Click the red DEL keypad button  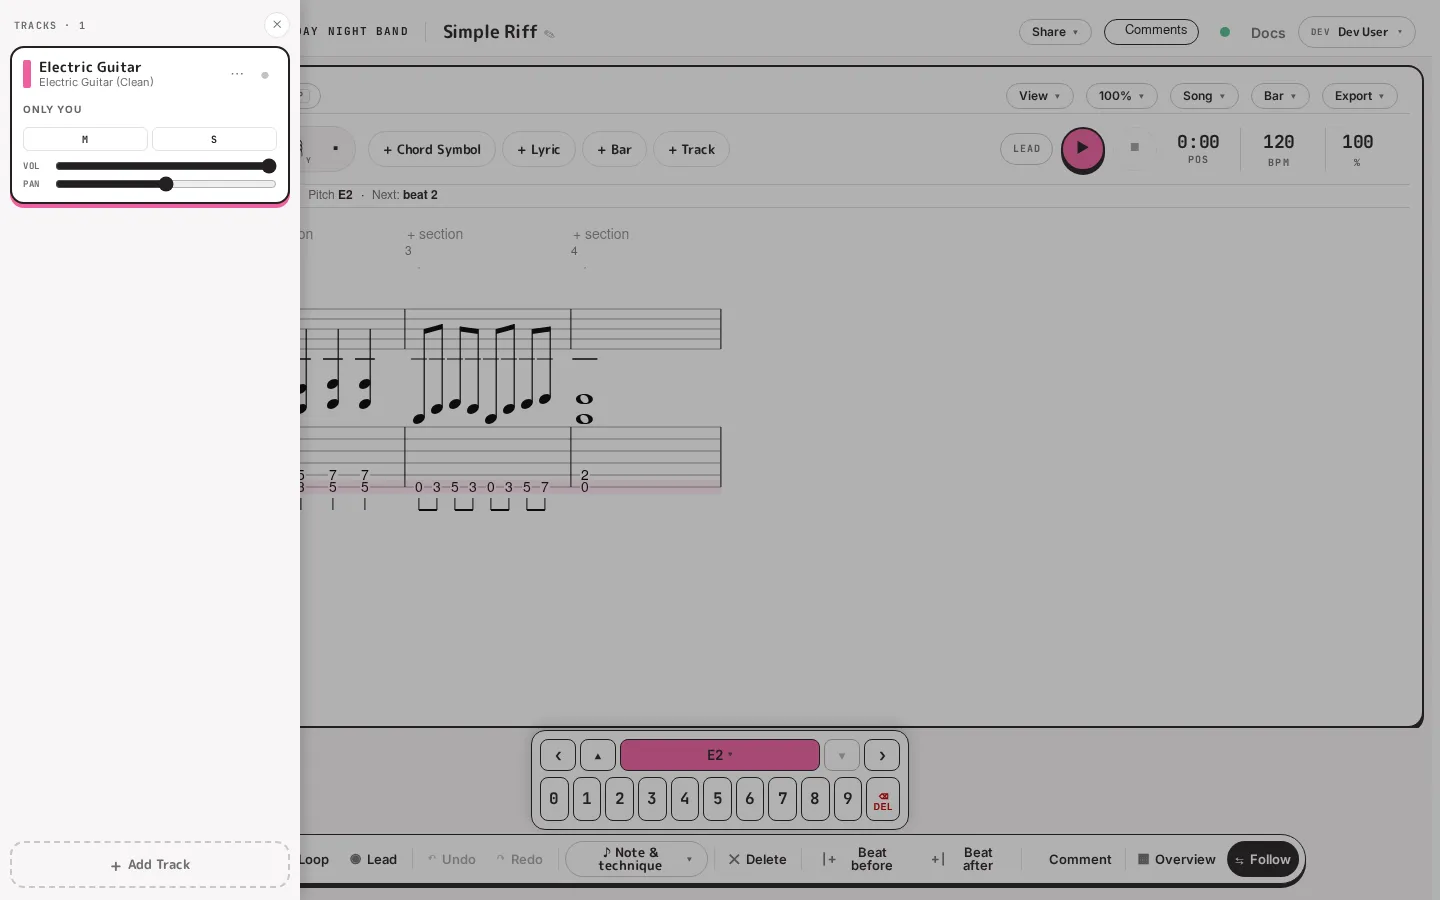tap(883, 799)
